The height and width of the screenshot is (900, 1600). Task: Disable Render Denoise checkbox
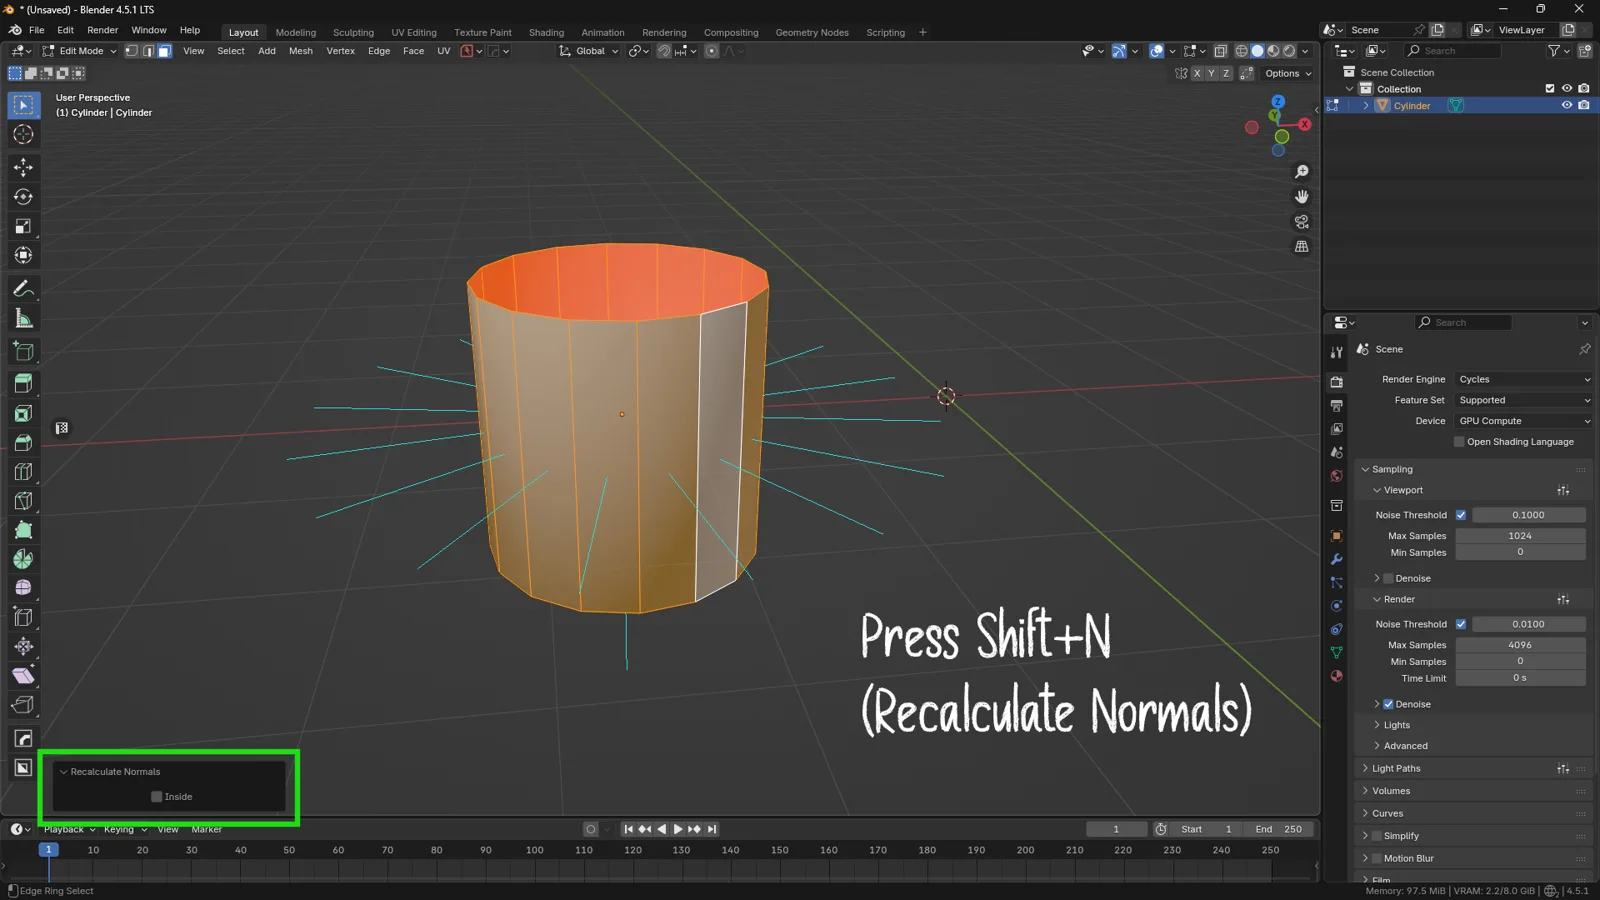(1388, 704)
